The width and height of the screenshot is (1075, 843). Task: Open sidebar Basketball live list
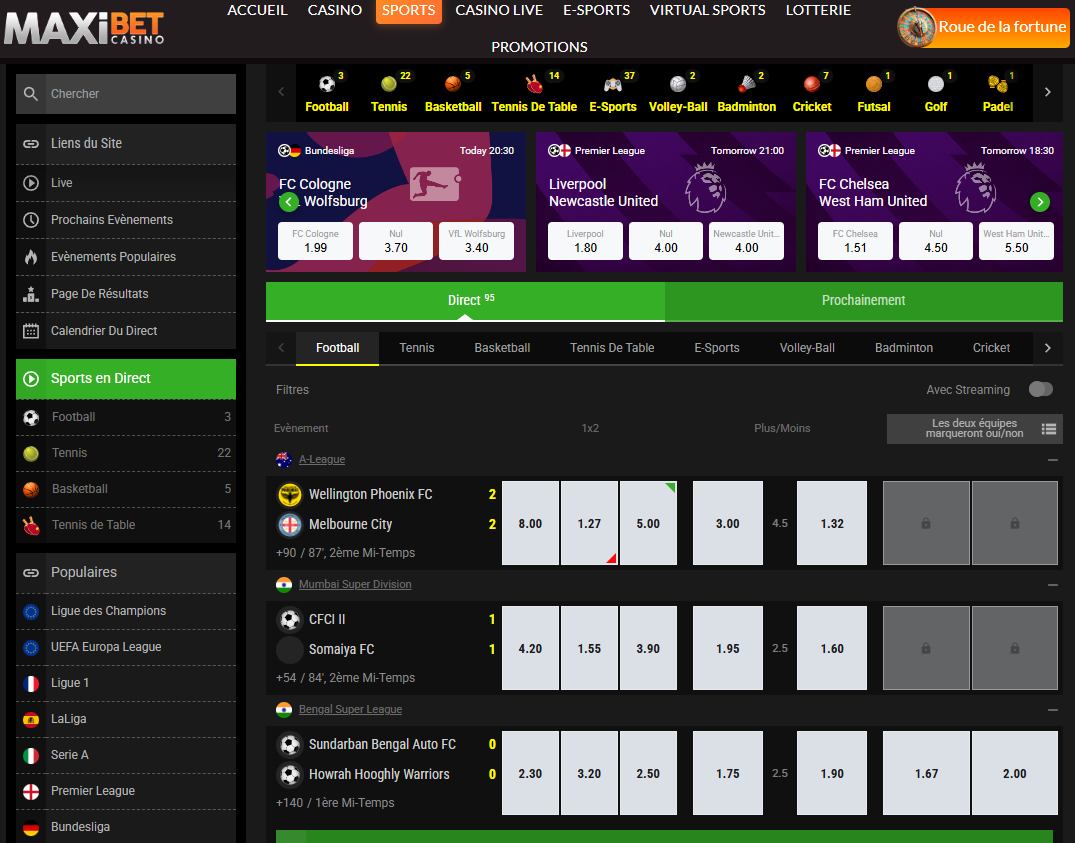point(126,489)
